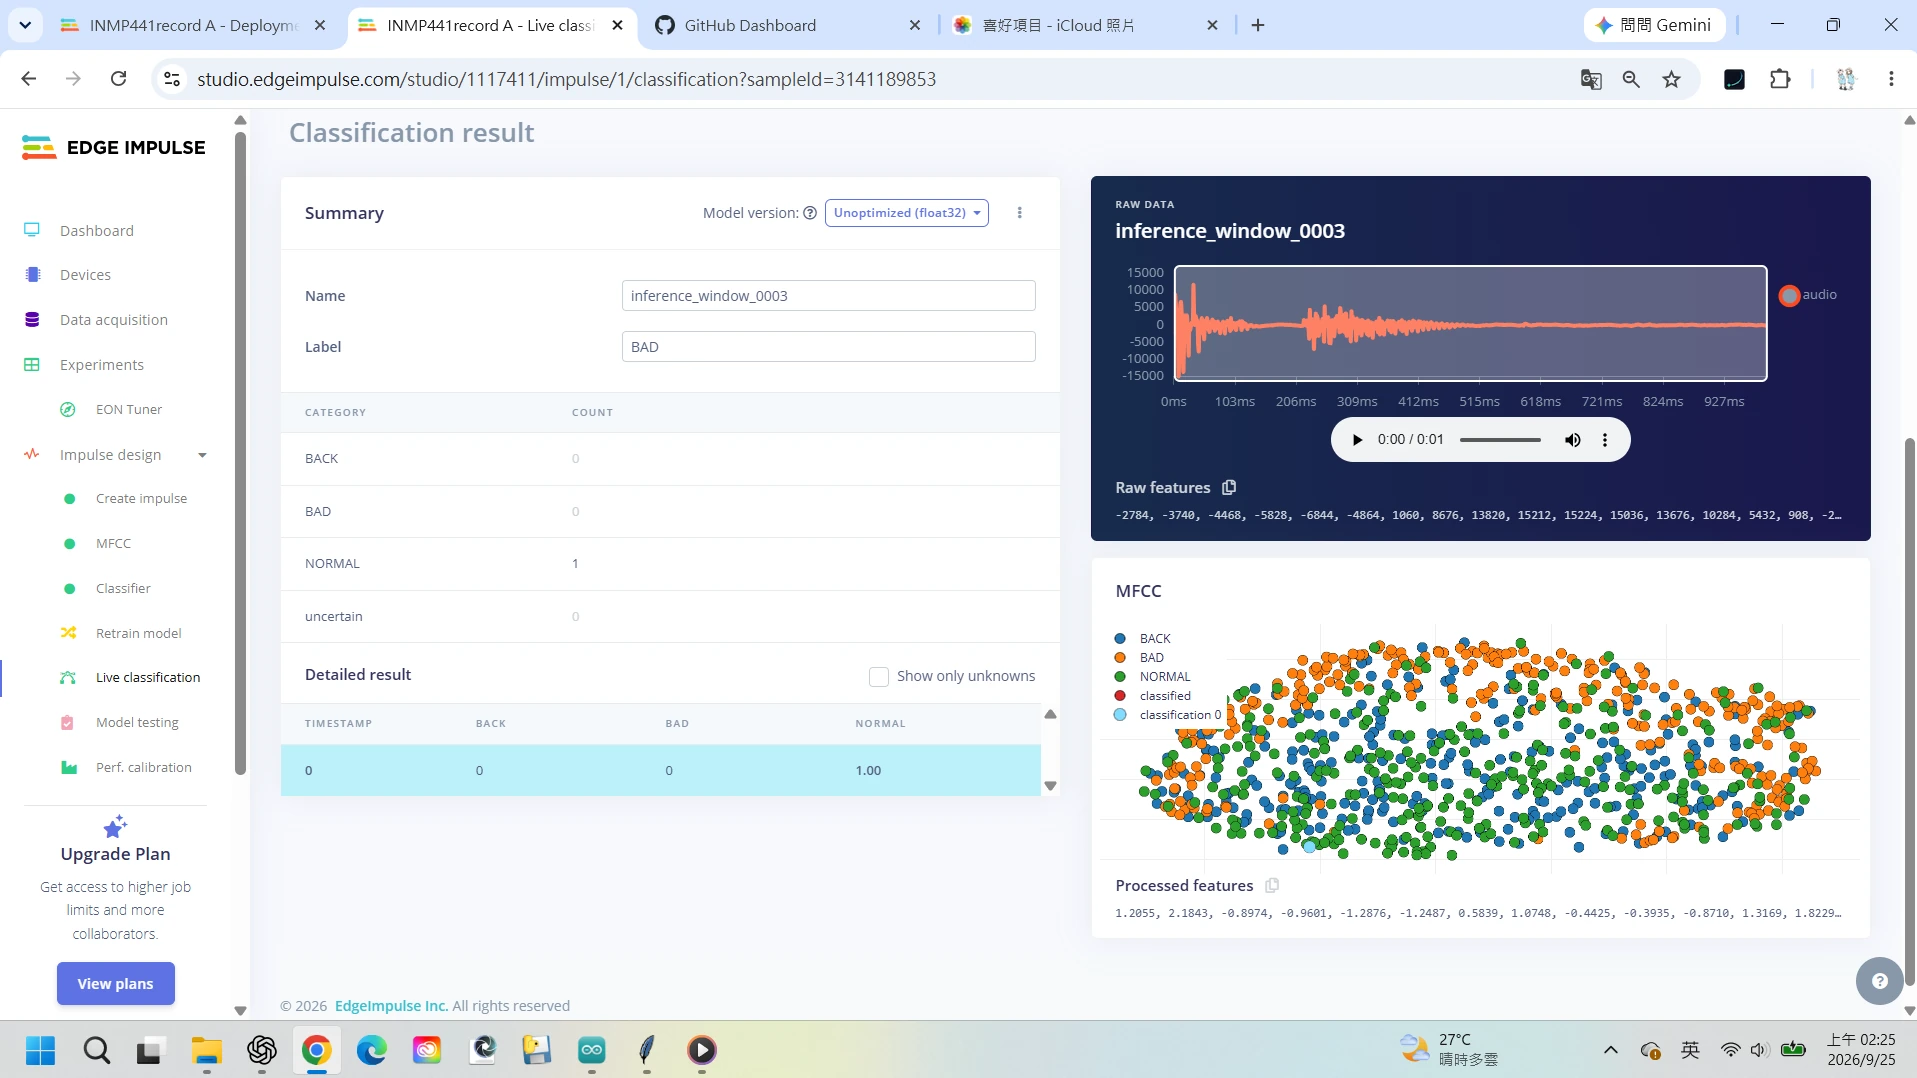
Task: Open Summary panel three-dot menu
Action: [x=1019, y=212]
